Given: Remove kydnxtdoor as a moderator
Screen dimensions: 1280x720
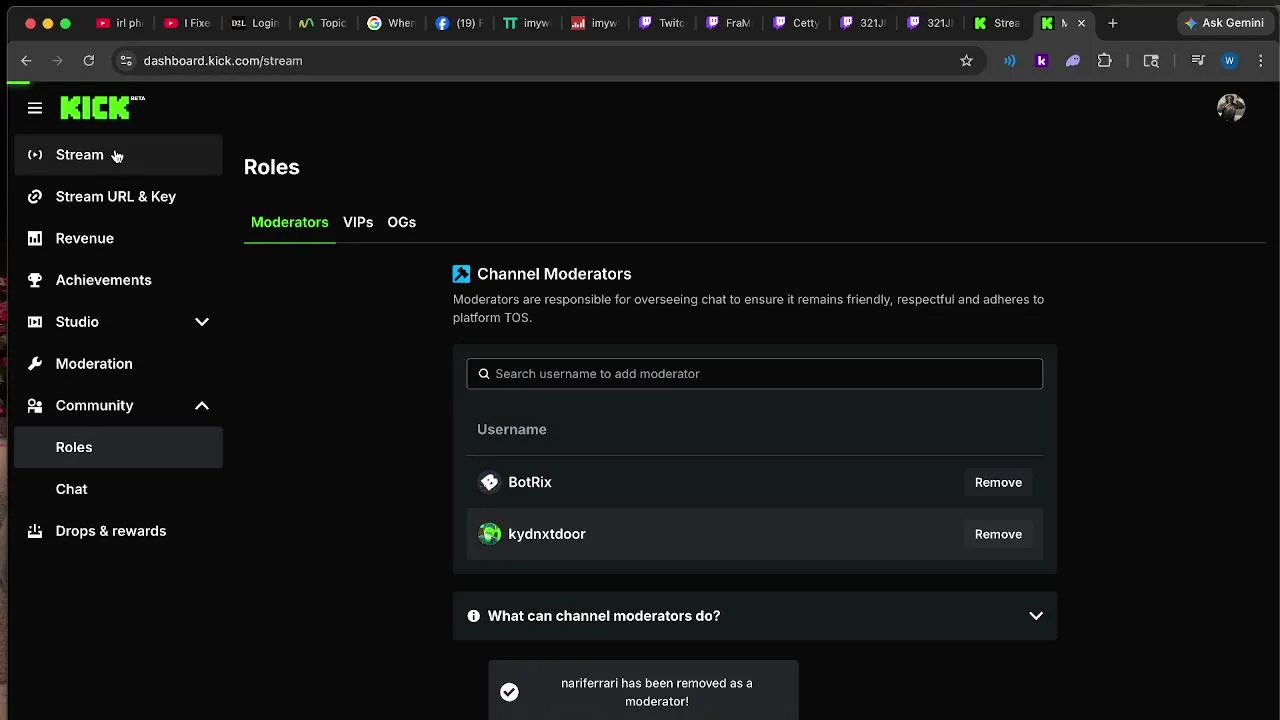Looking at the screenshot, I should point(998,534).
